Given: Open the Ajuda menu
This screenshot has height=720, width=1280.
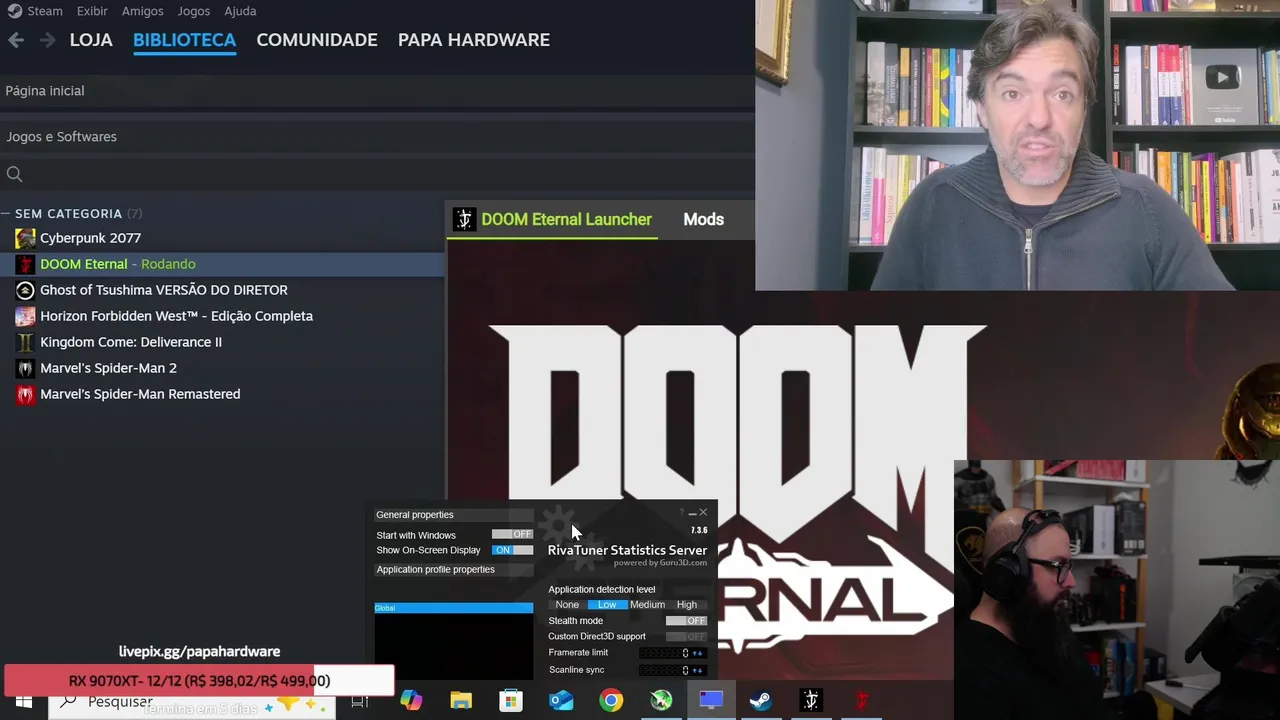Looking at the screenshot, I should pyautogui.click(x=240, y=11).
